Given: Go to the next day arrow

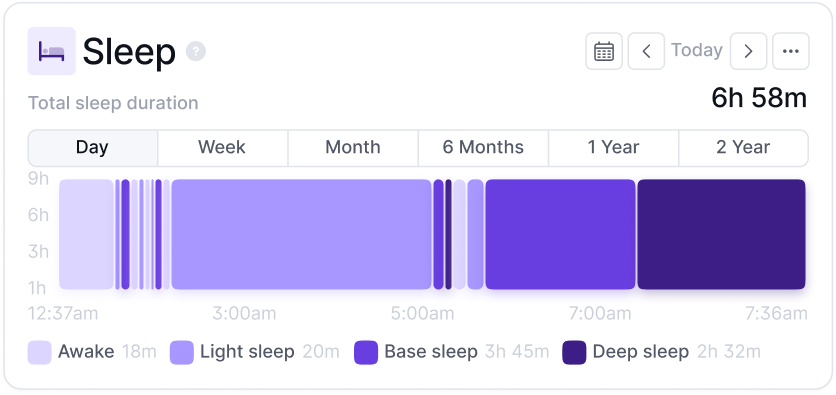Looking at the screenshot, I should (749, 51).
